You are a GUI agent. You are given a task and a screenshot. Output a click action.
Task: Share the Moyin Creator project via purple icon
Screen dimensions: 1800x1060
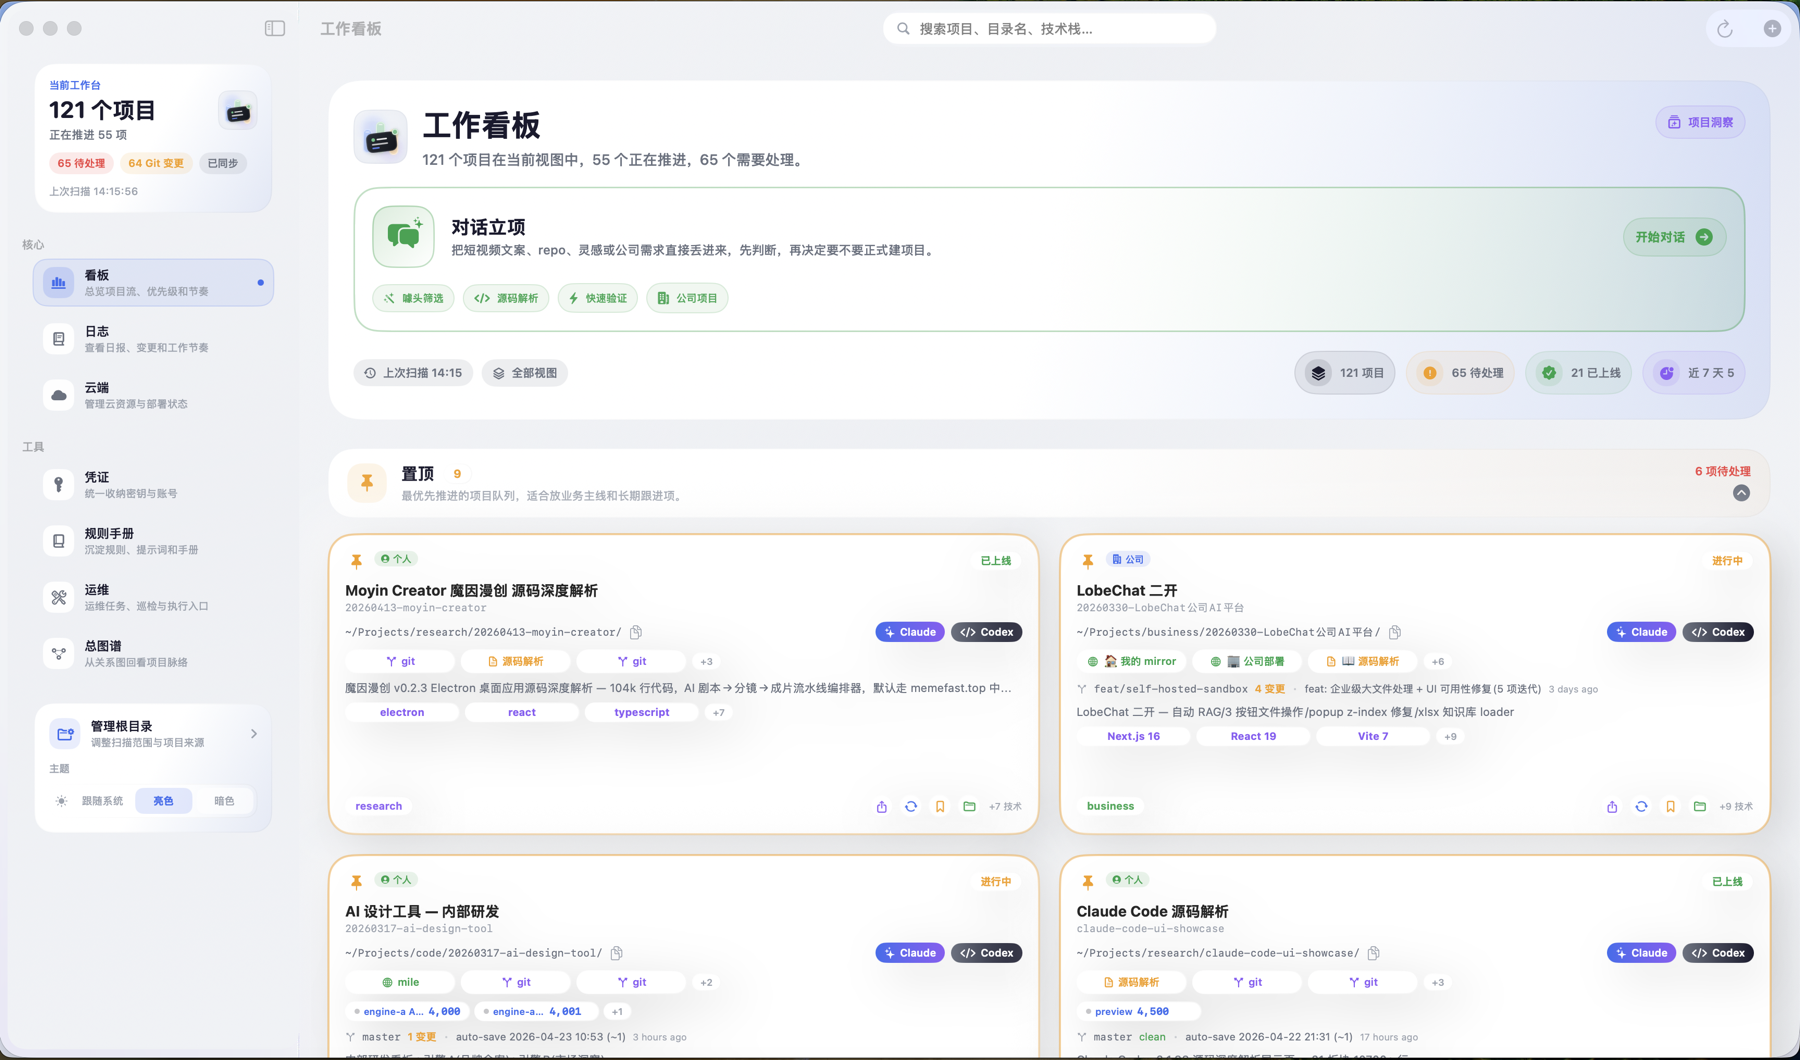(881, 806)
